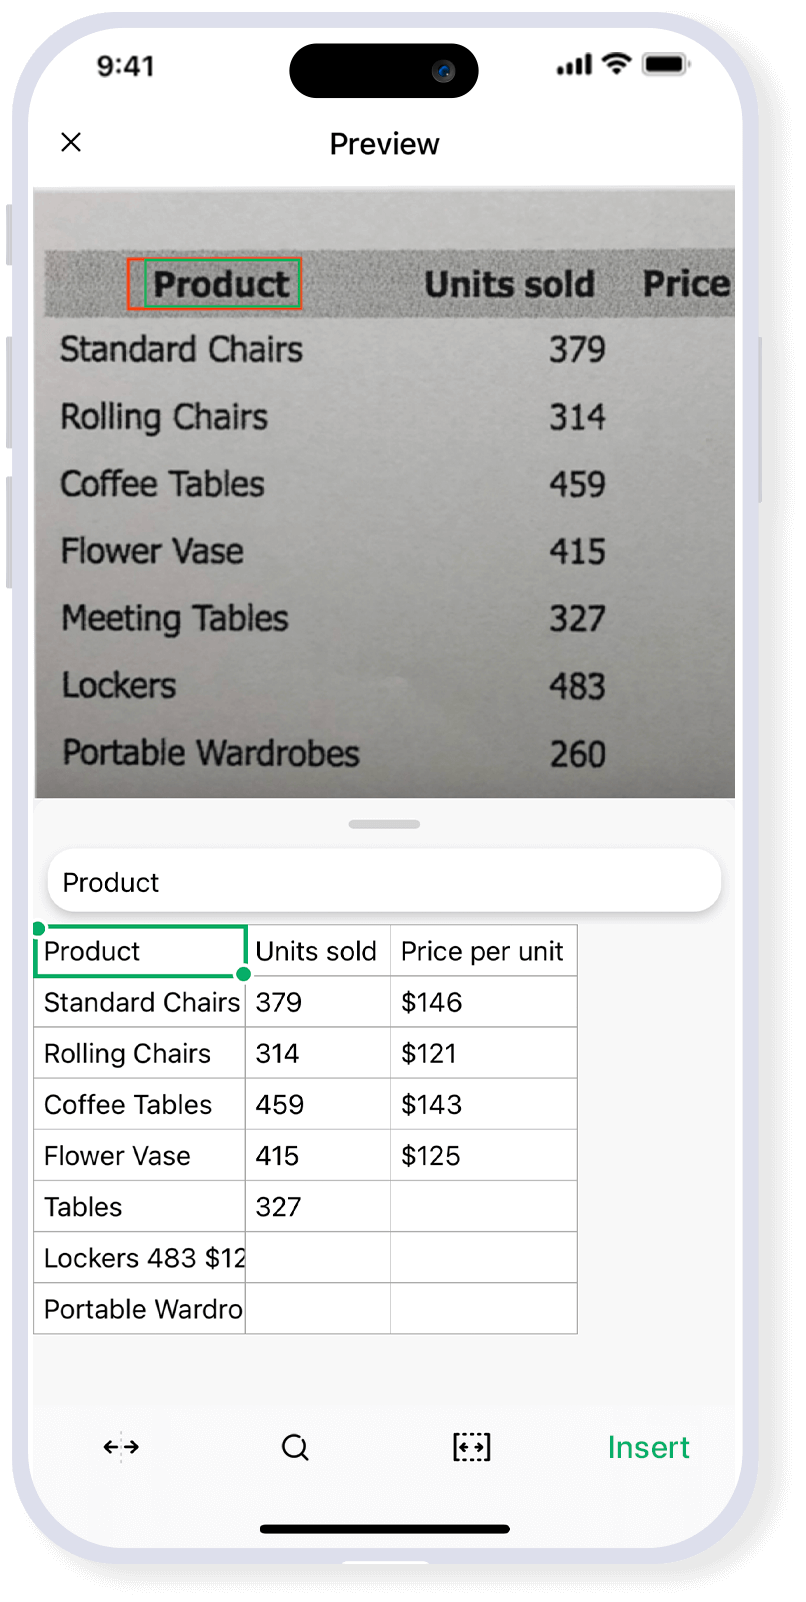The width and height of the screenshot is (806, 1602).
Task: Tap the horizontal expand arrows icon
Action: [x=121, y=1447]
